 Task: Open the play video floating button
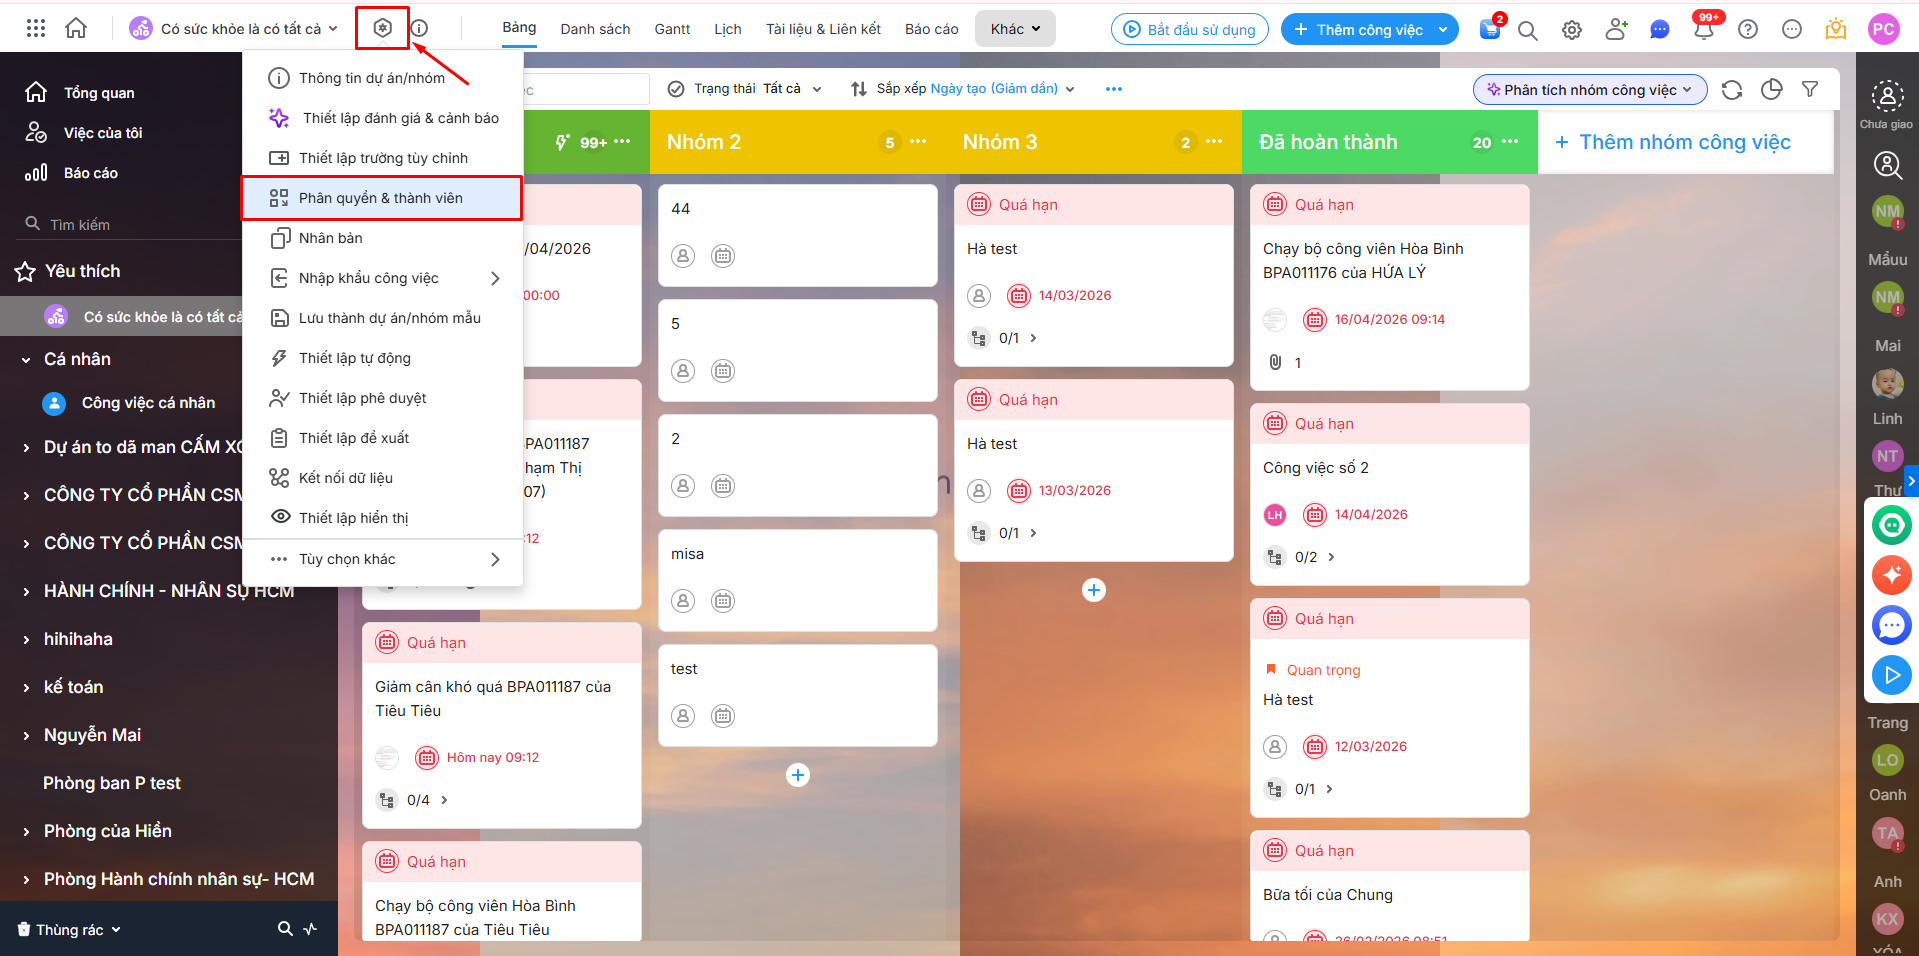point(1892,675)
